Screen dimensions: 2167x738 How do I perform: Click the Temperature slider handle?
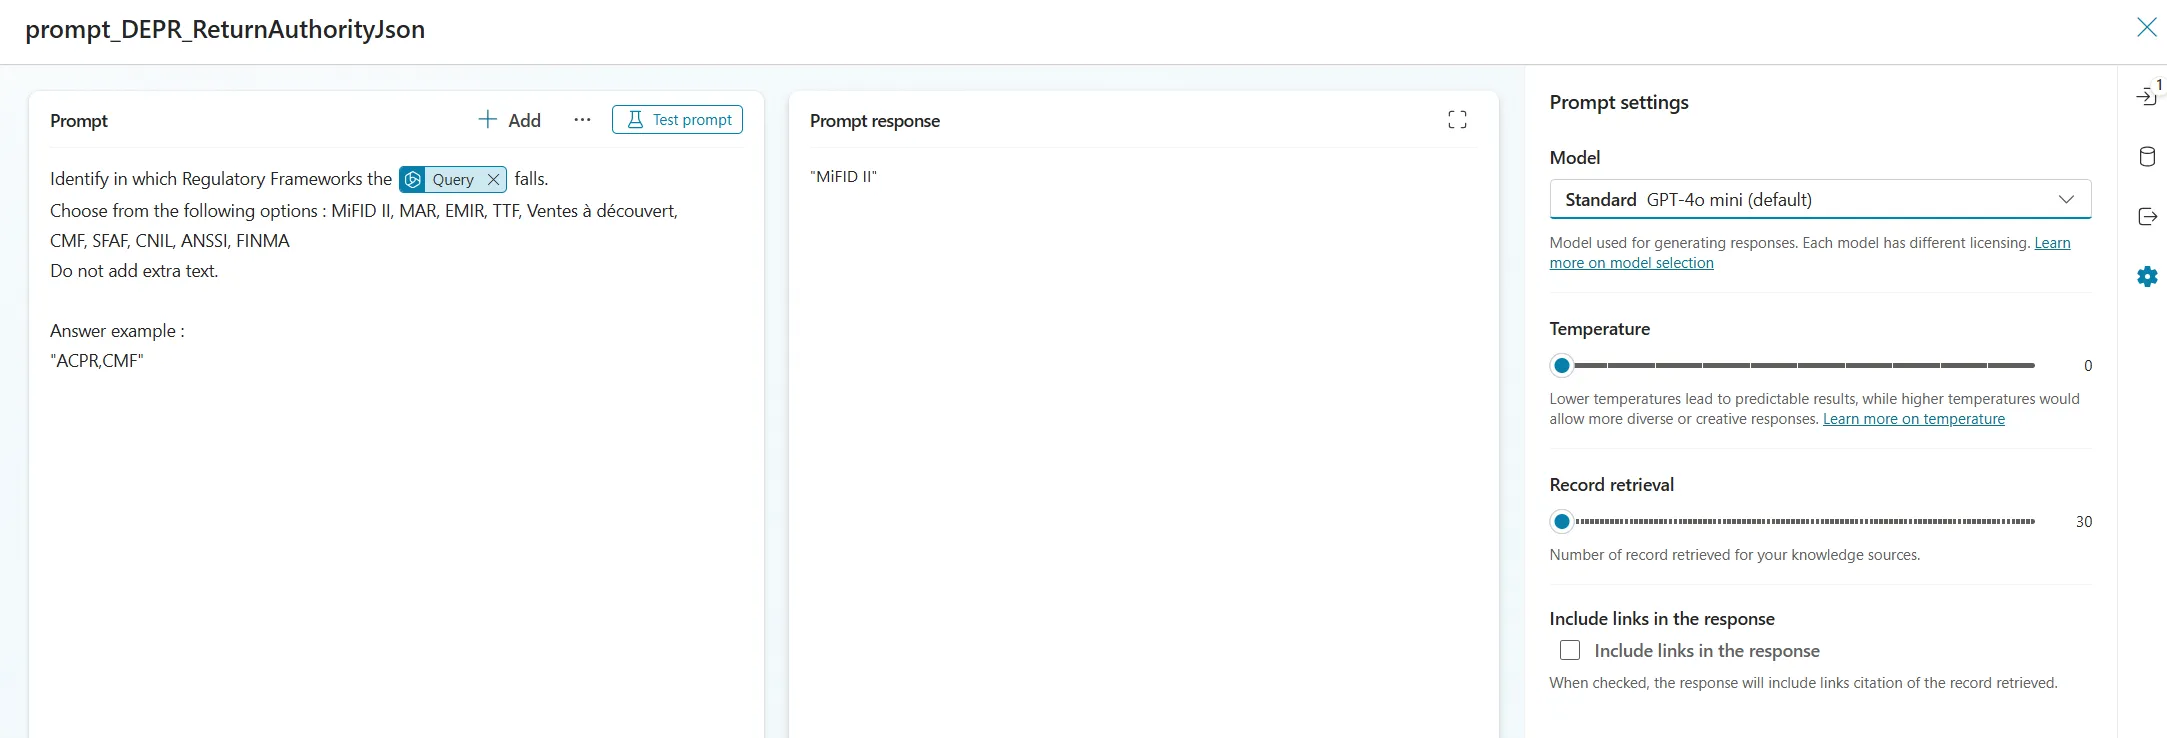(1562, 366)
